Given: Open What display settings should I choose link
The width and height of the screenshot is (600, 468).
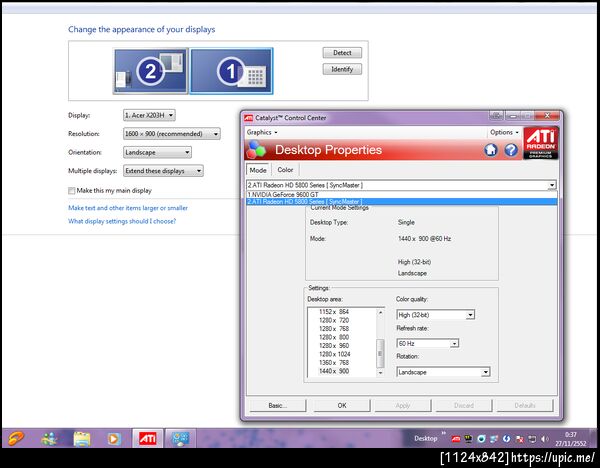Looking at the screenshot, I should 122,221.
